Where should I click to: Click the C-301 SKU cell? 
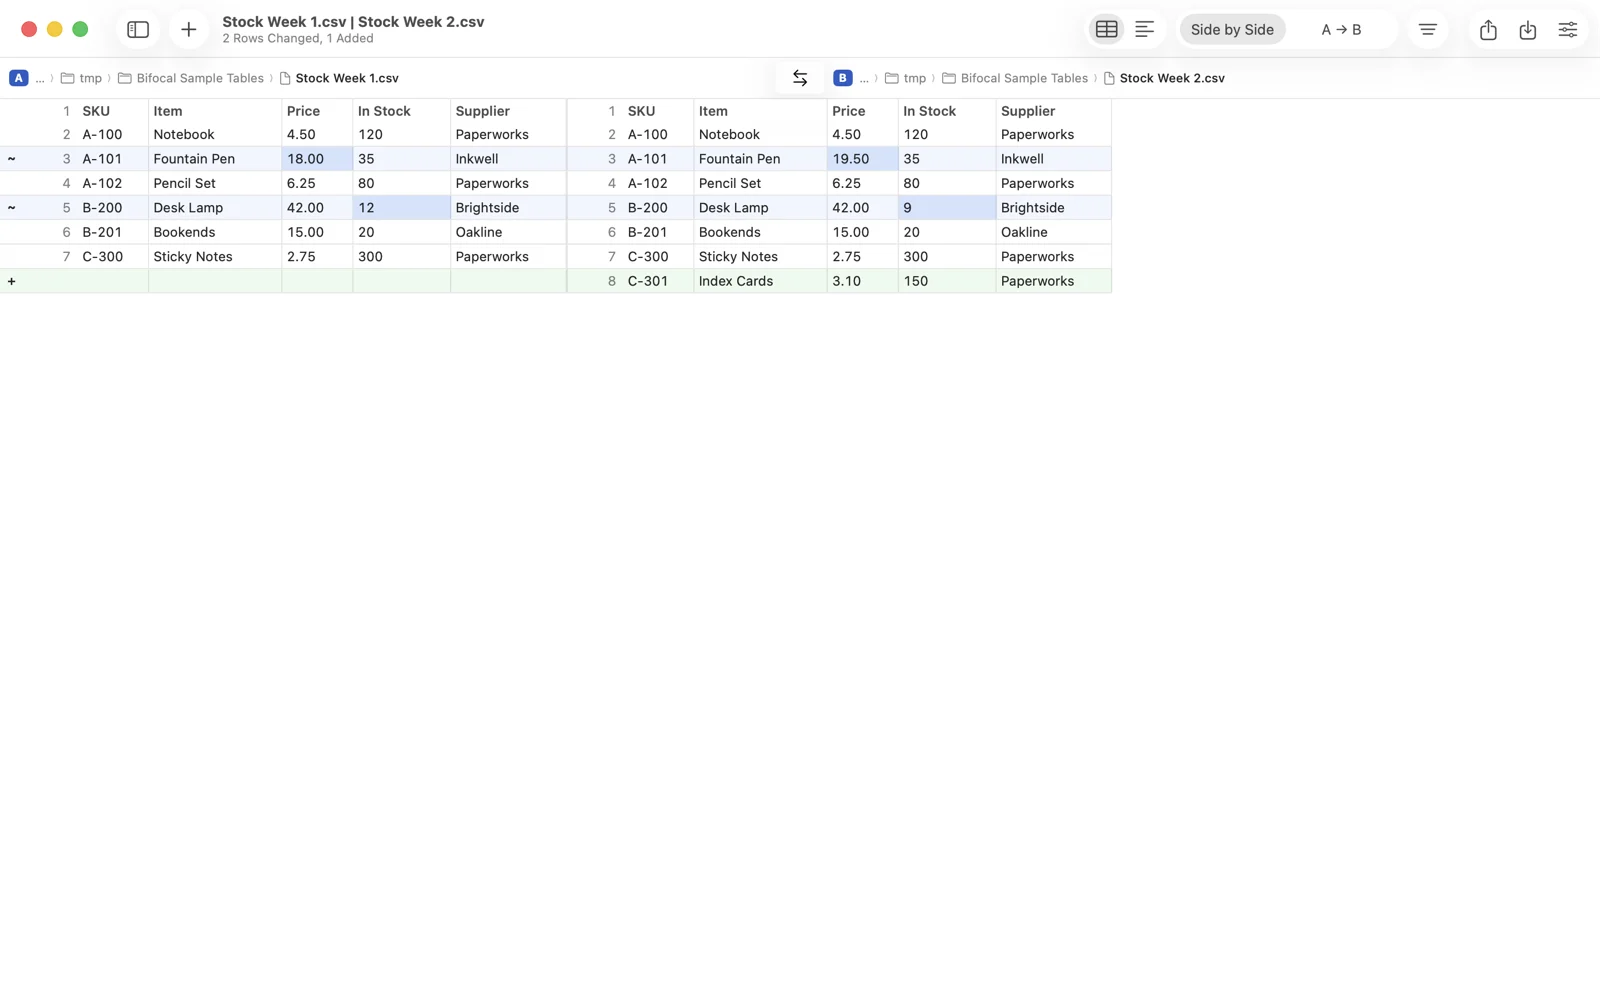pyautogui.click(x=659, y=281)
